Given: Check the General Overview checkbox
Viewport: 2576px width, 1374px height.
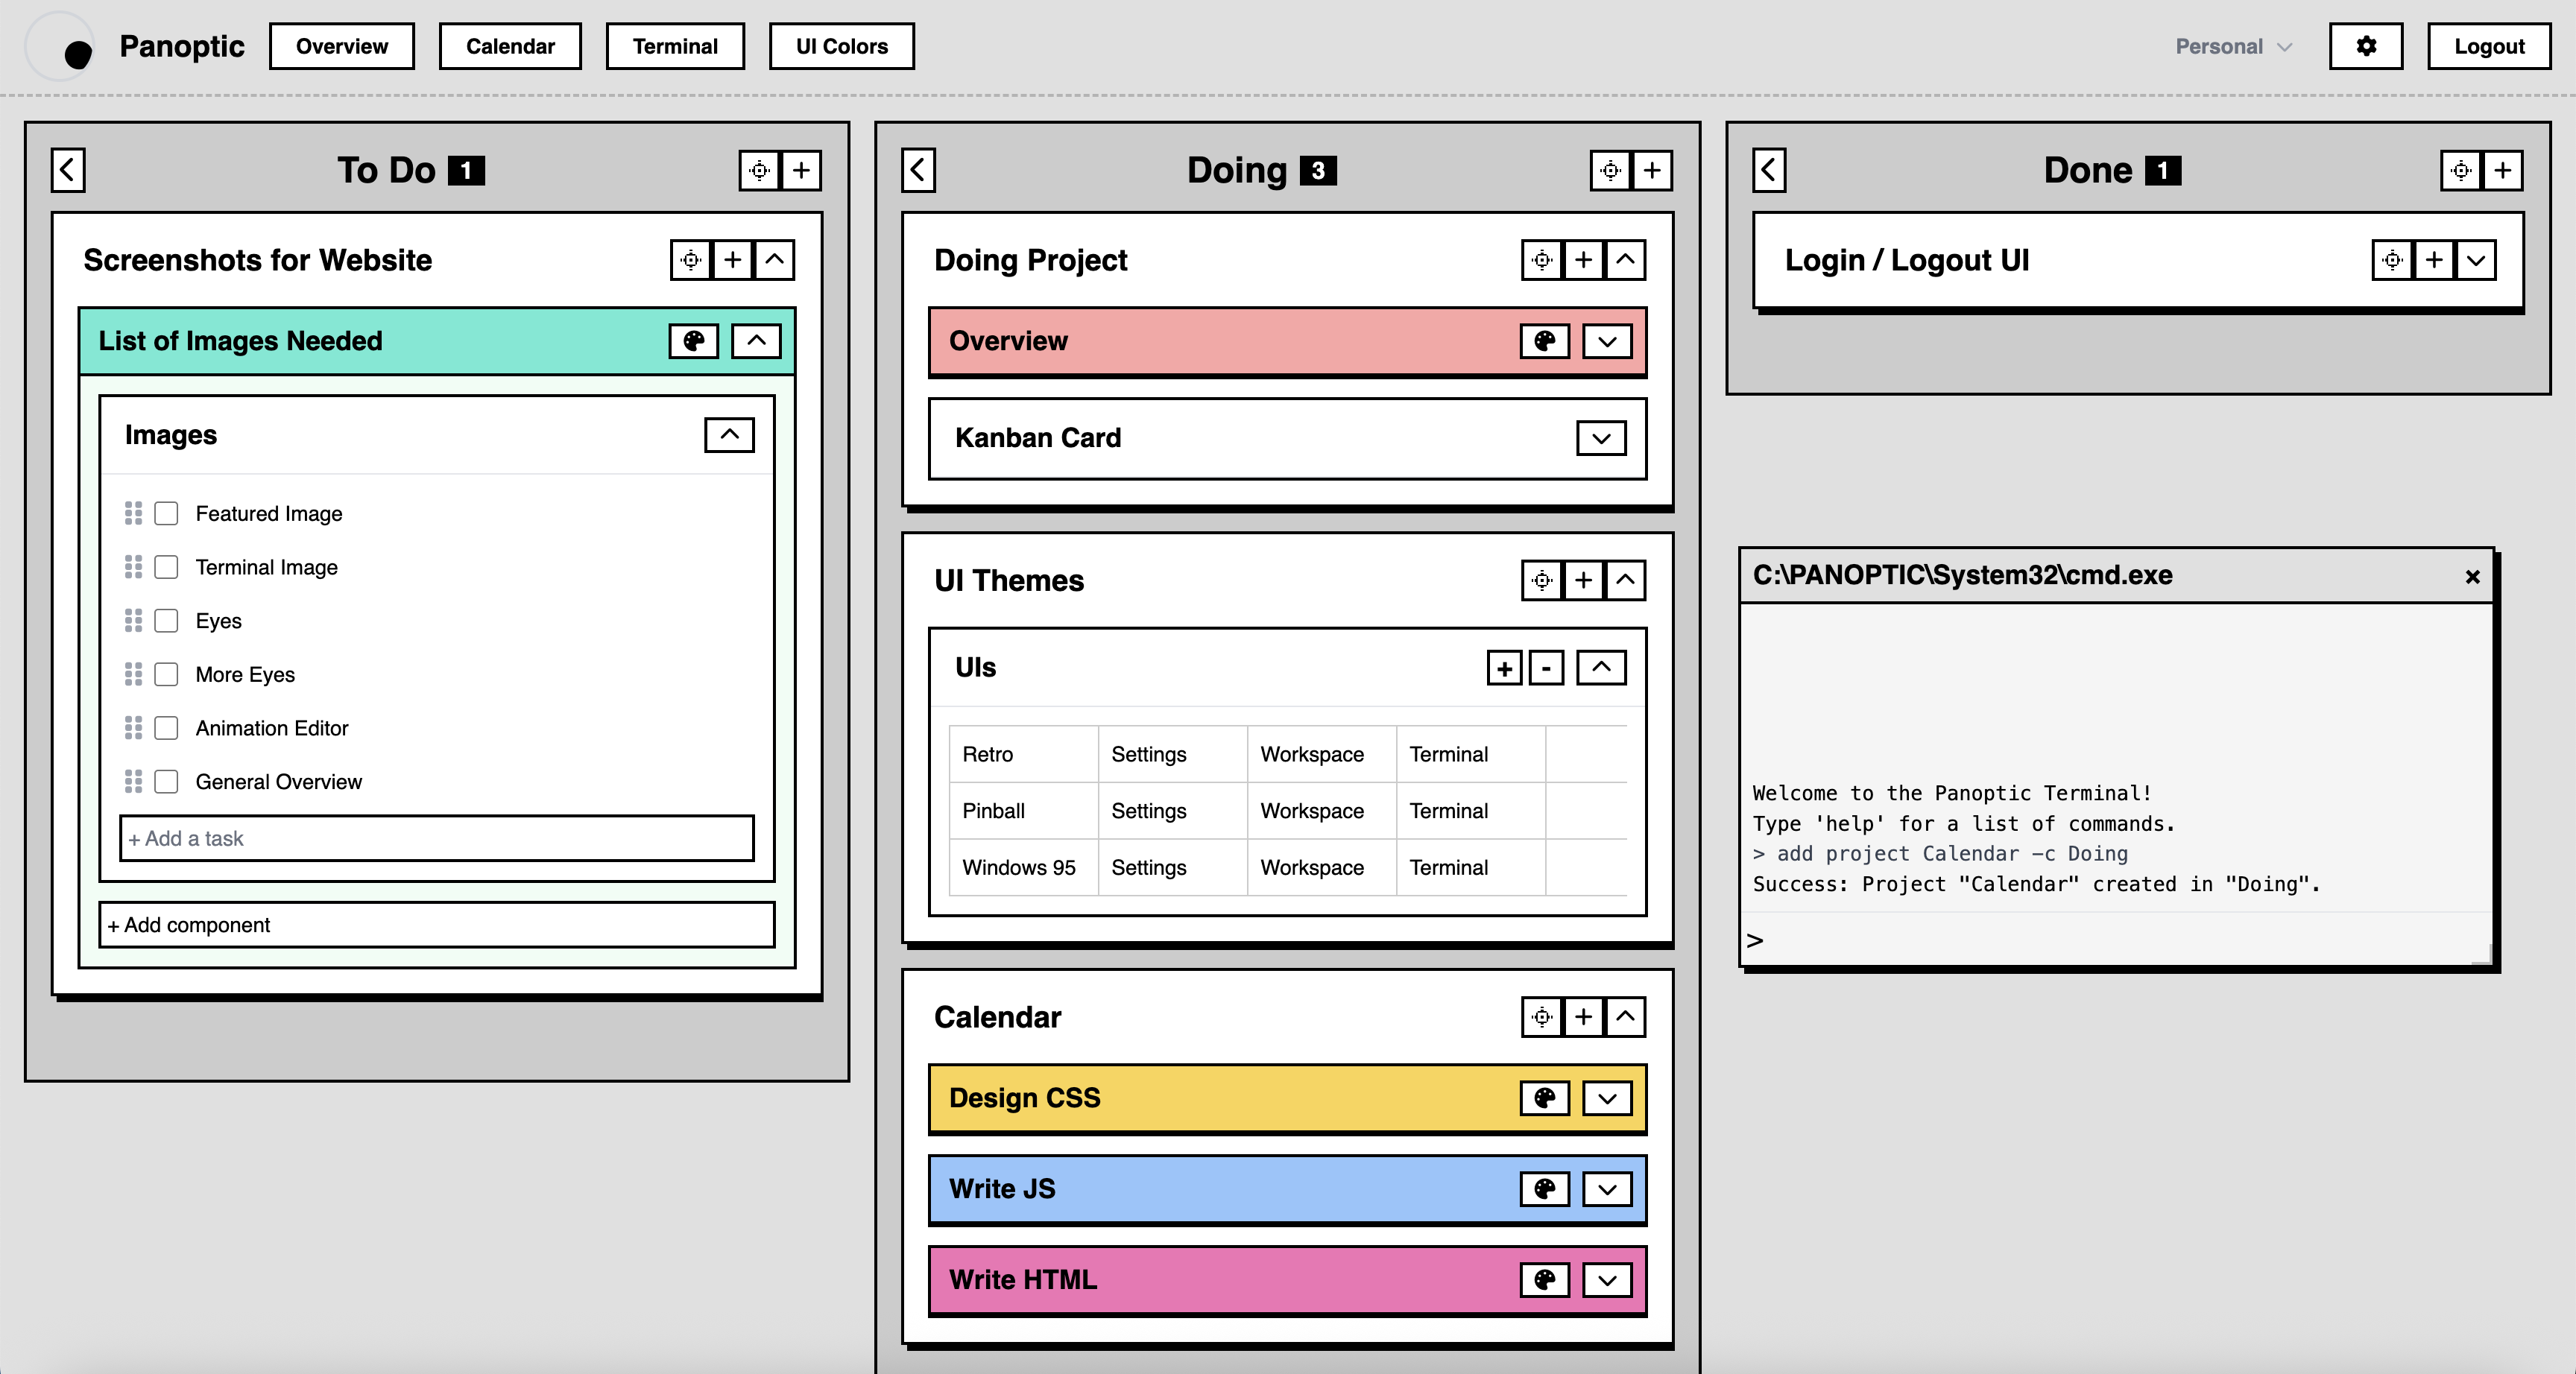Looking at the screenshot, I should click(167, 782).
